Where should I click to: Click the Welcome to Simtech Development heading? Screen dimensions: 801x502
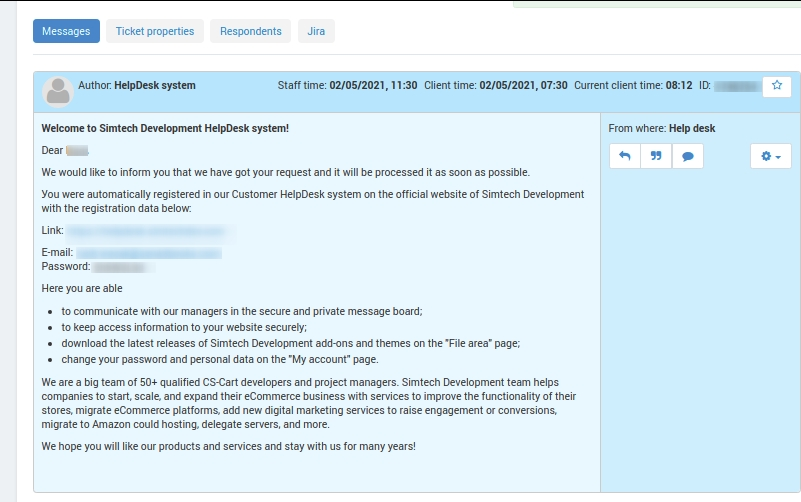165,128
